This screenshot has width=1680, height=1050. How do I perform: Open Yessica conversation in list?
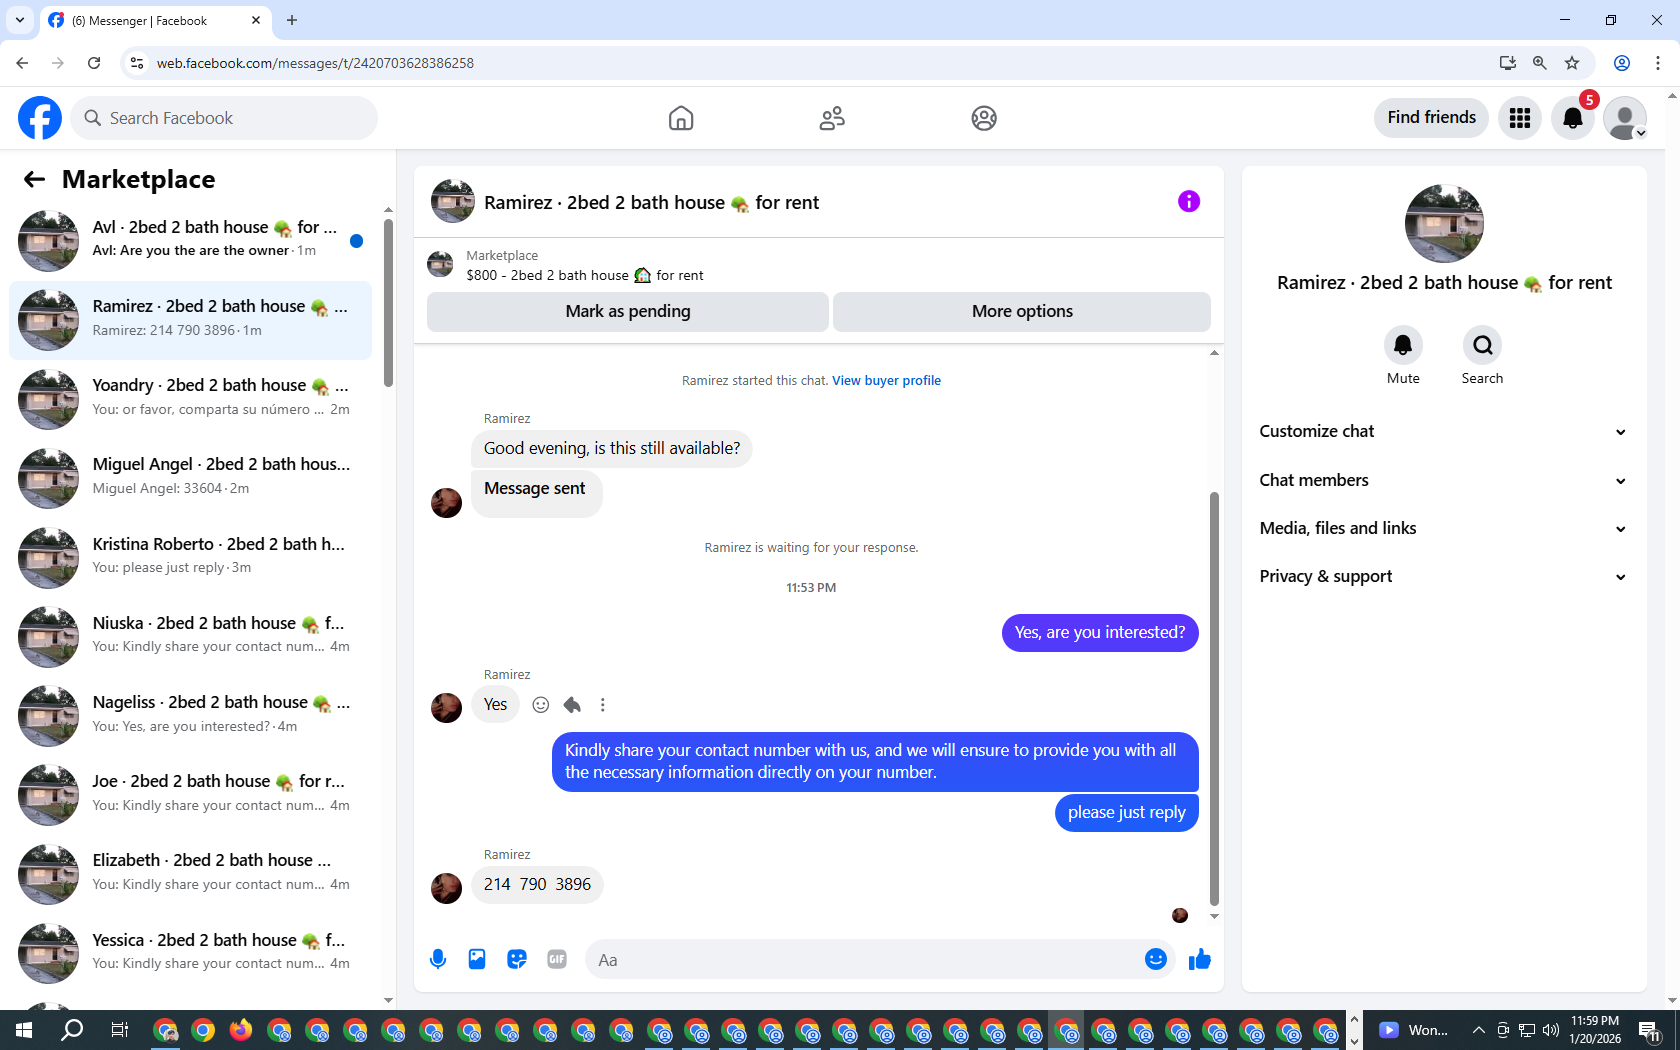point(190,953)
